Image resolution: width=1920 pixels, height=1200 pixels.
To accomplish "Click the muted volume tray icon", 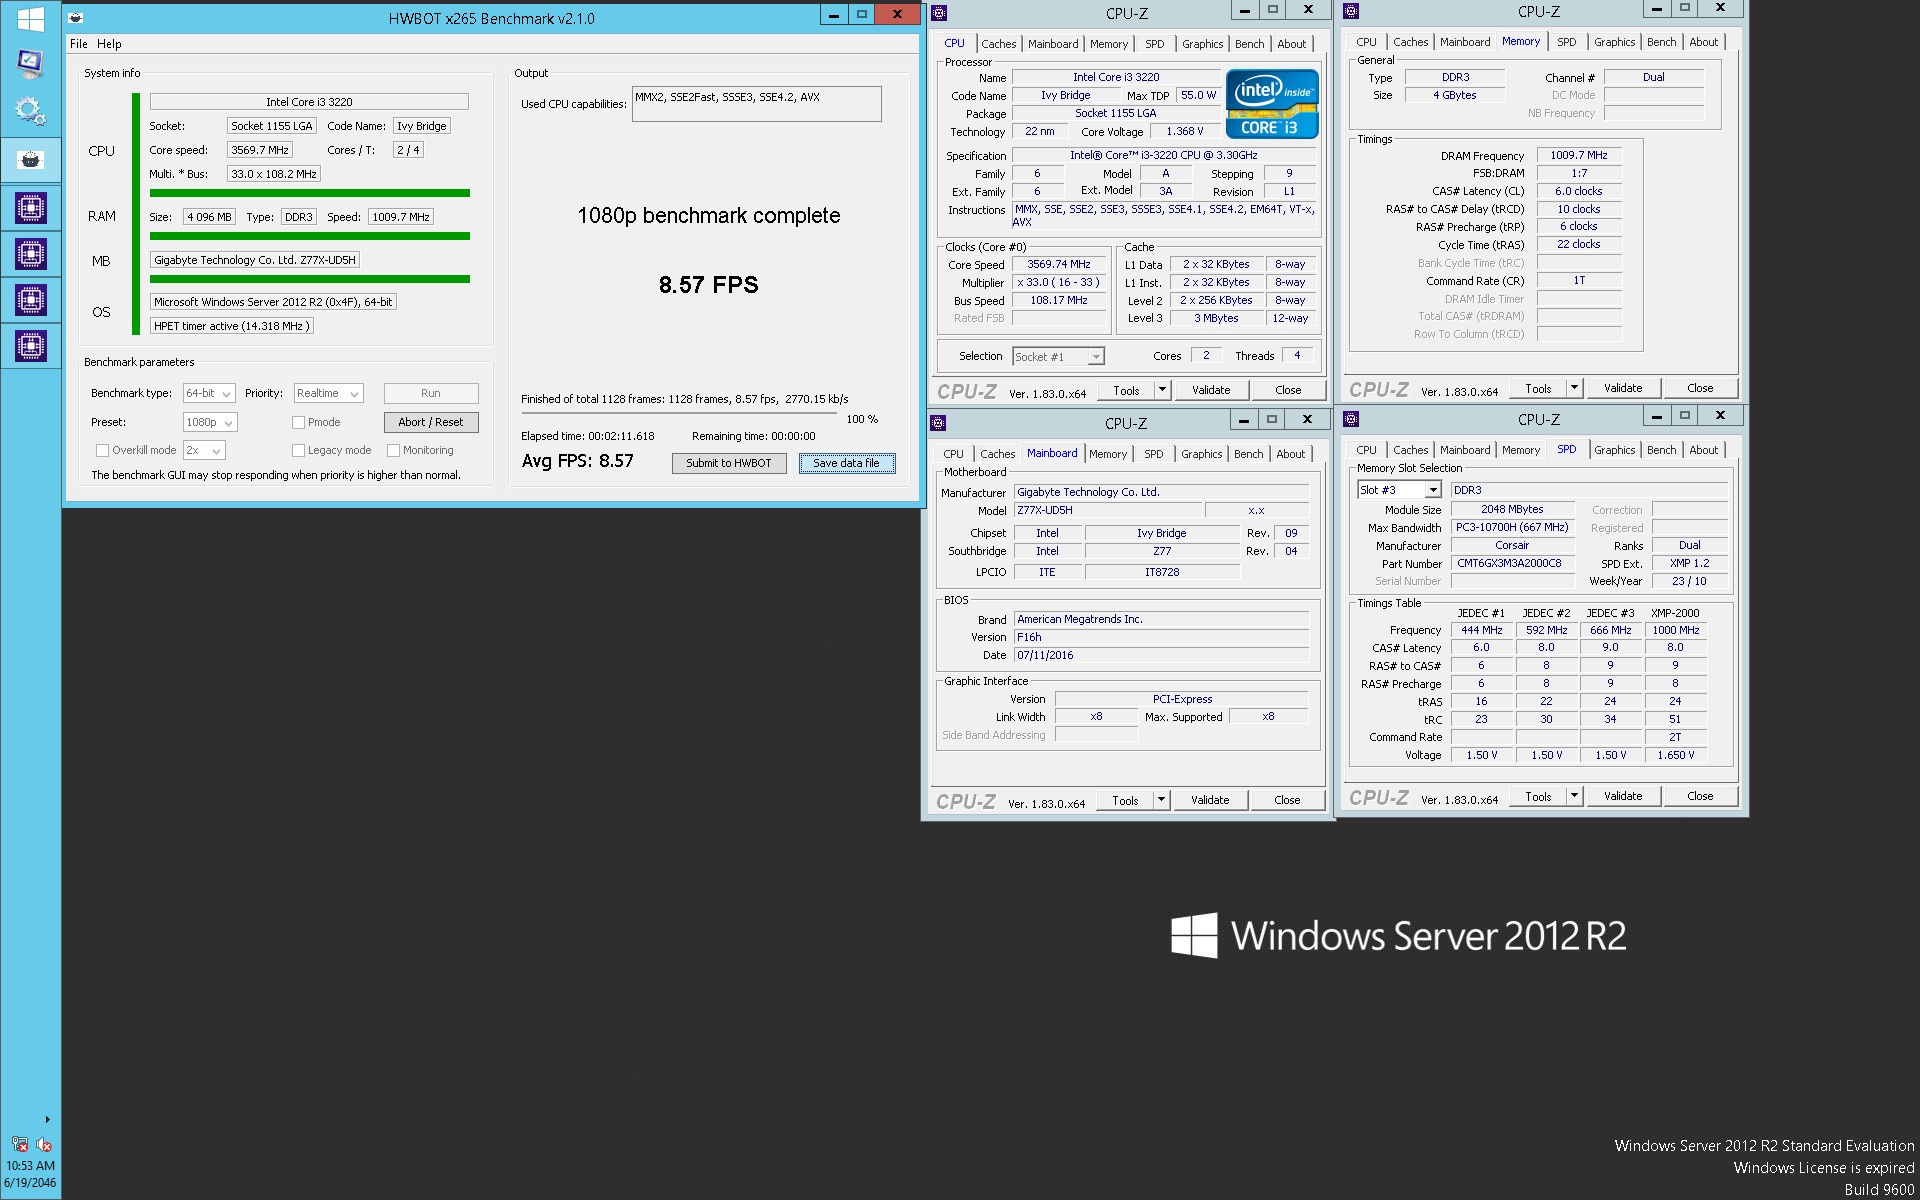I will click(x=44, y=1144).
